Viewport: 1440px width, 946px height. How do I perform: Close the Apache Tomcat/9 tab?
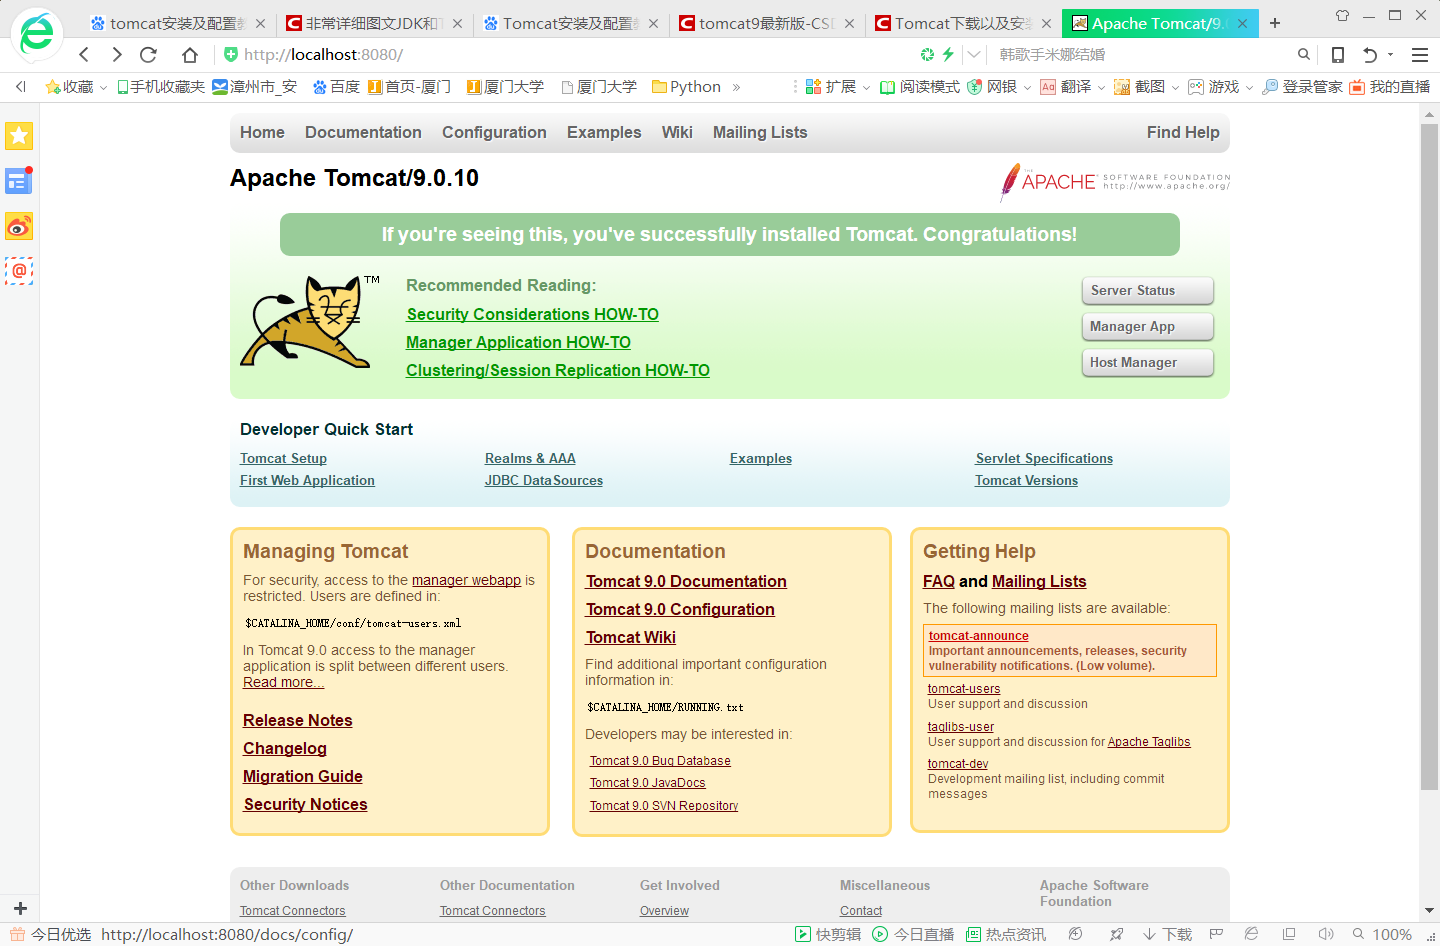point(1242,23)
